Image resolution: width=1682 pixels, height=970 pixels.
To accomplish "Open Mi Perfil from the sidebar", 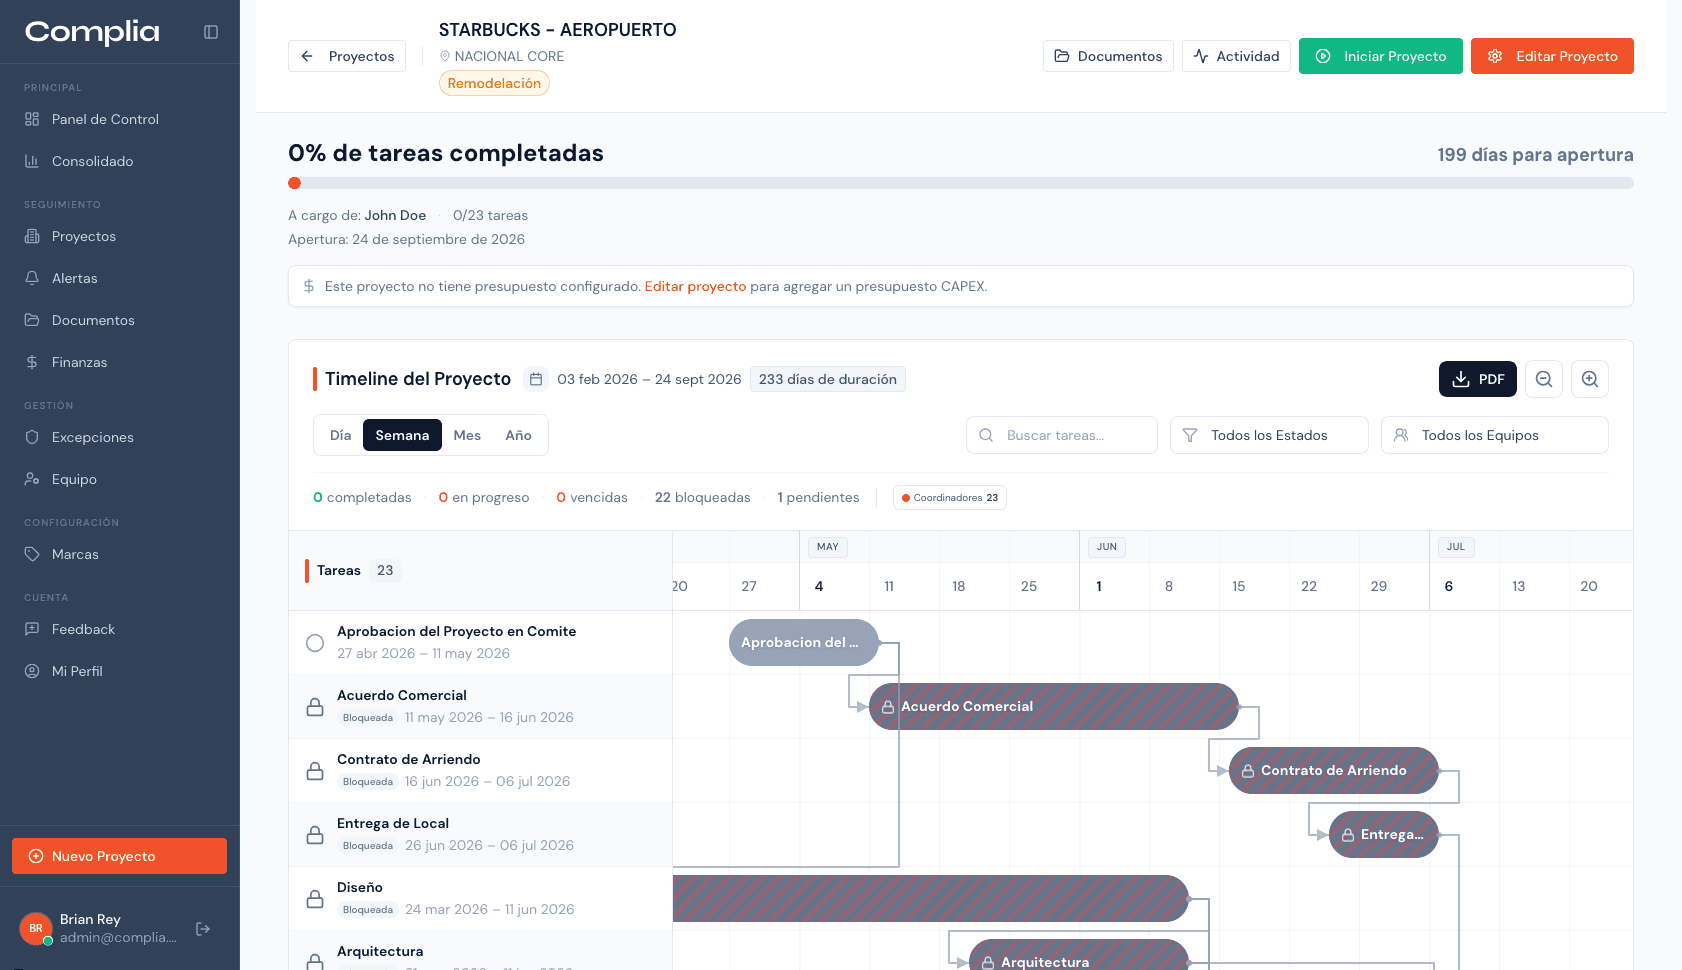I will point(75,671).
